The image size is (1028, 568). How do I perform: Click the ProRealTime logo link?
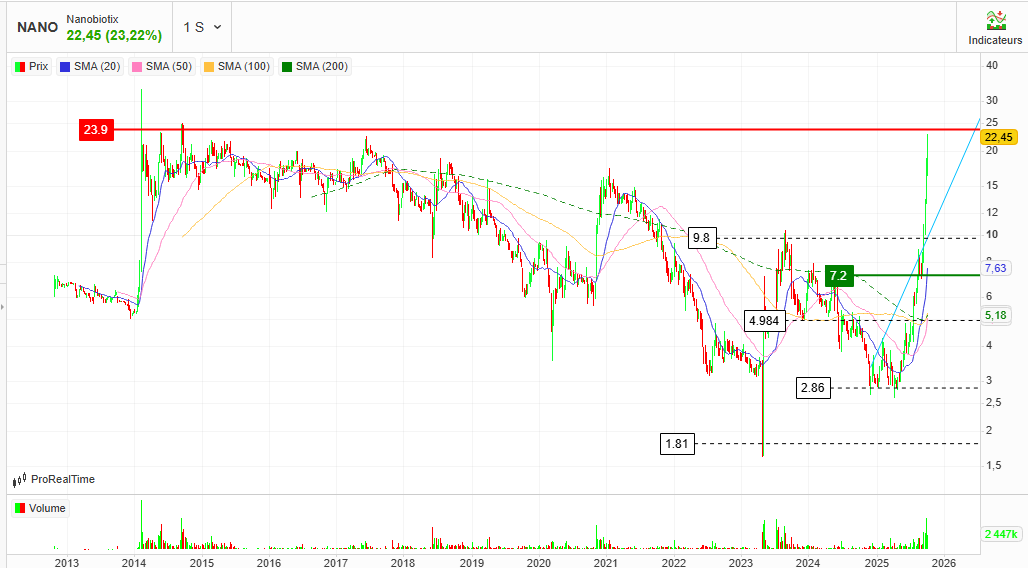[54, 479]
